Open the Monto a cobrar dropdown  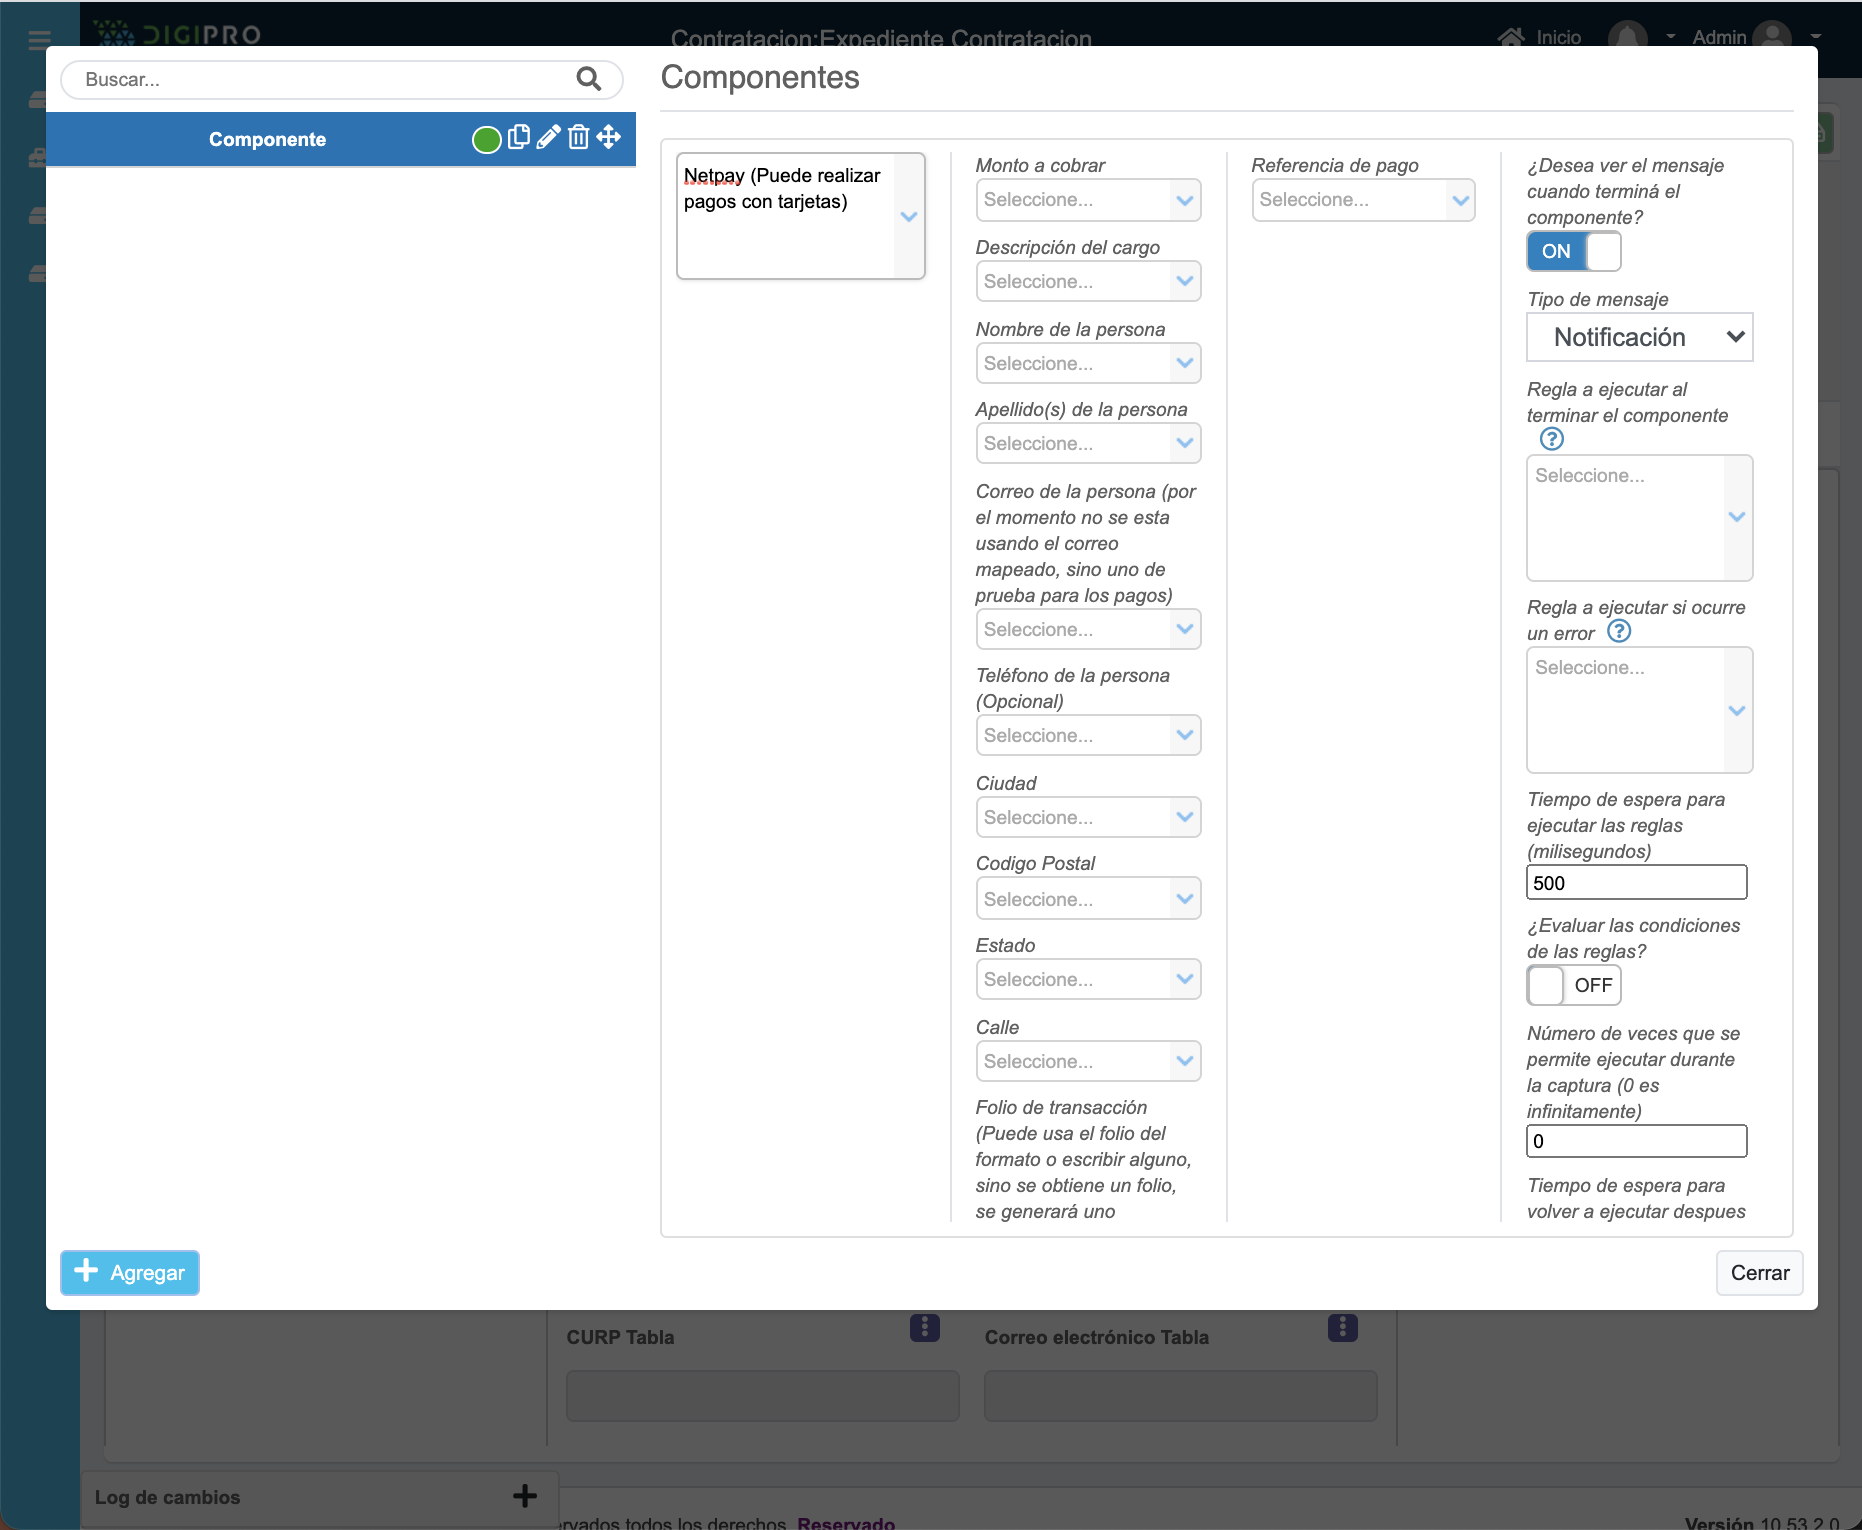coord(1087,200)
